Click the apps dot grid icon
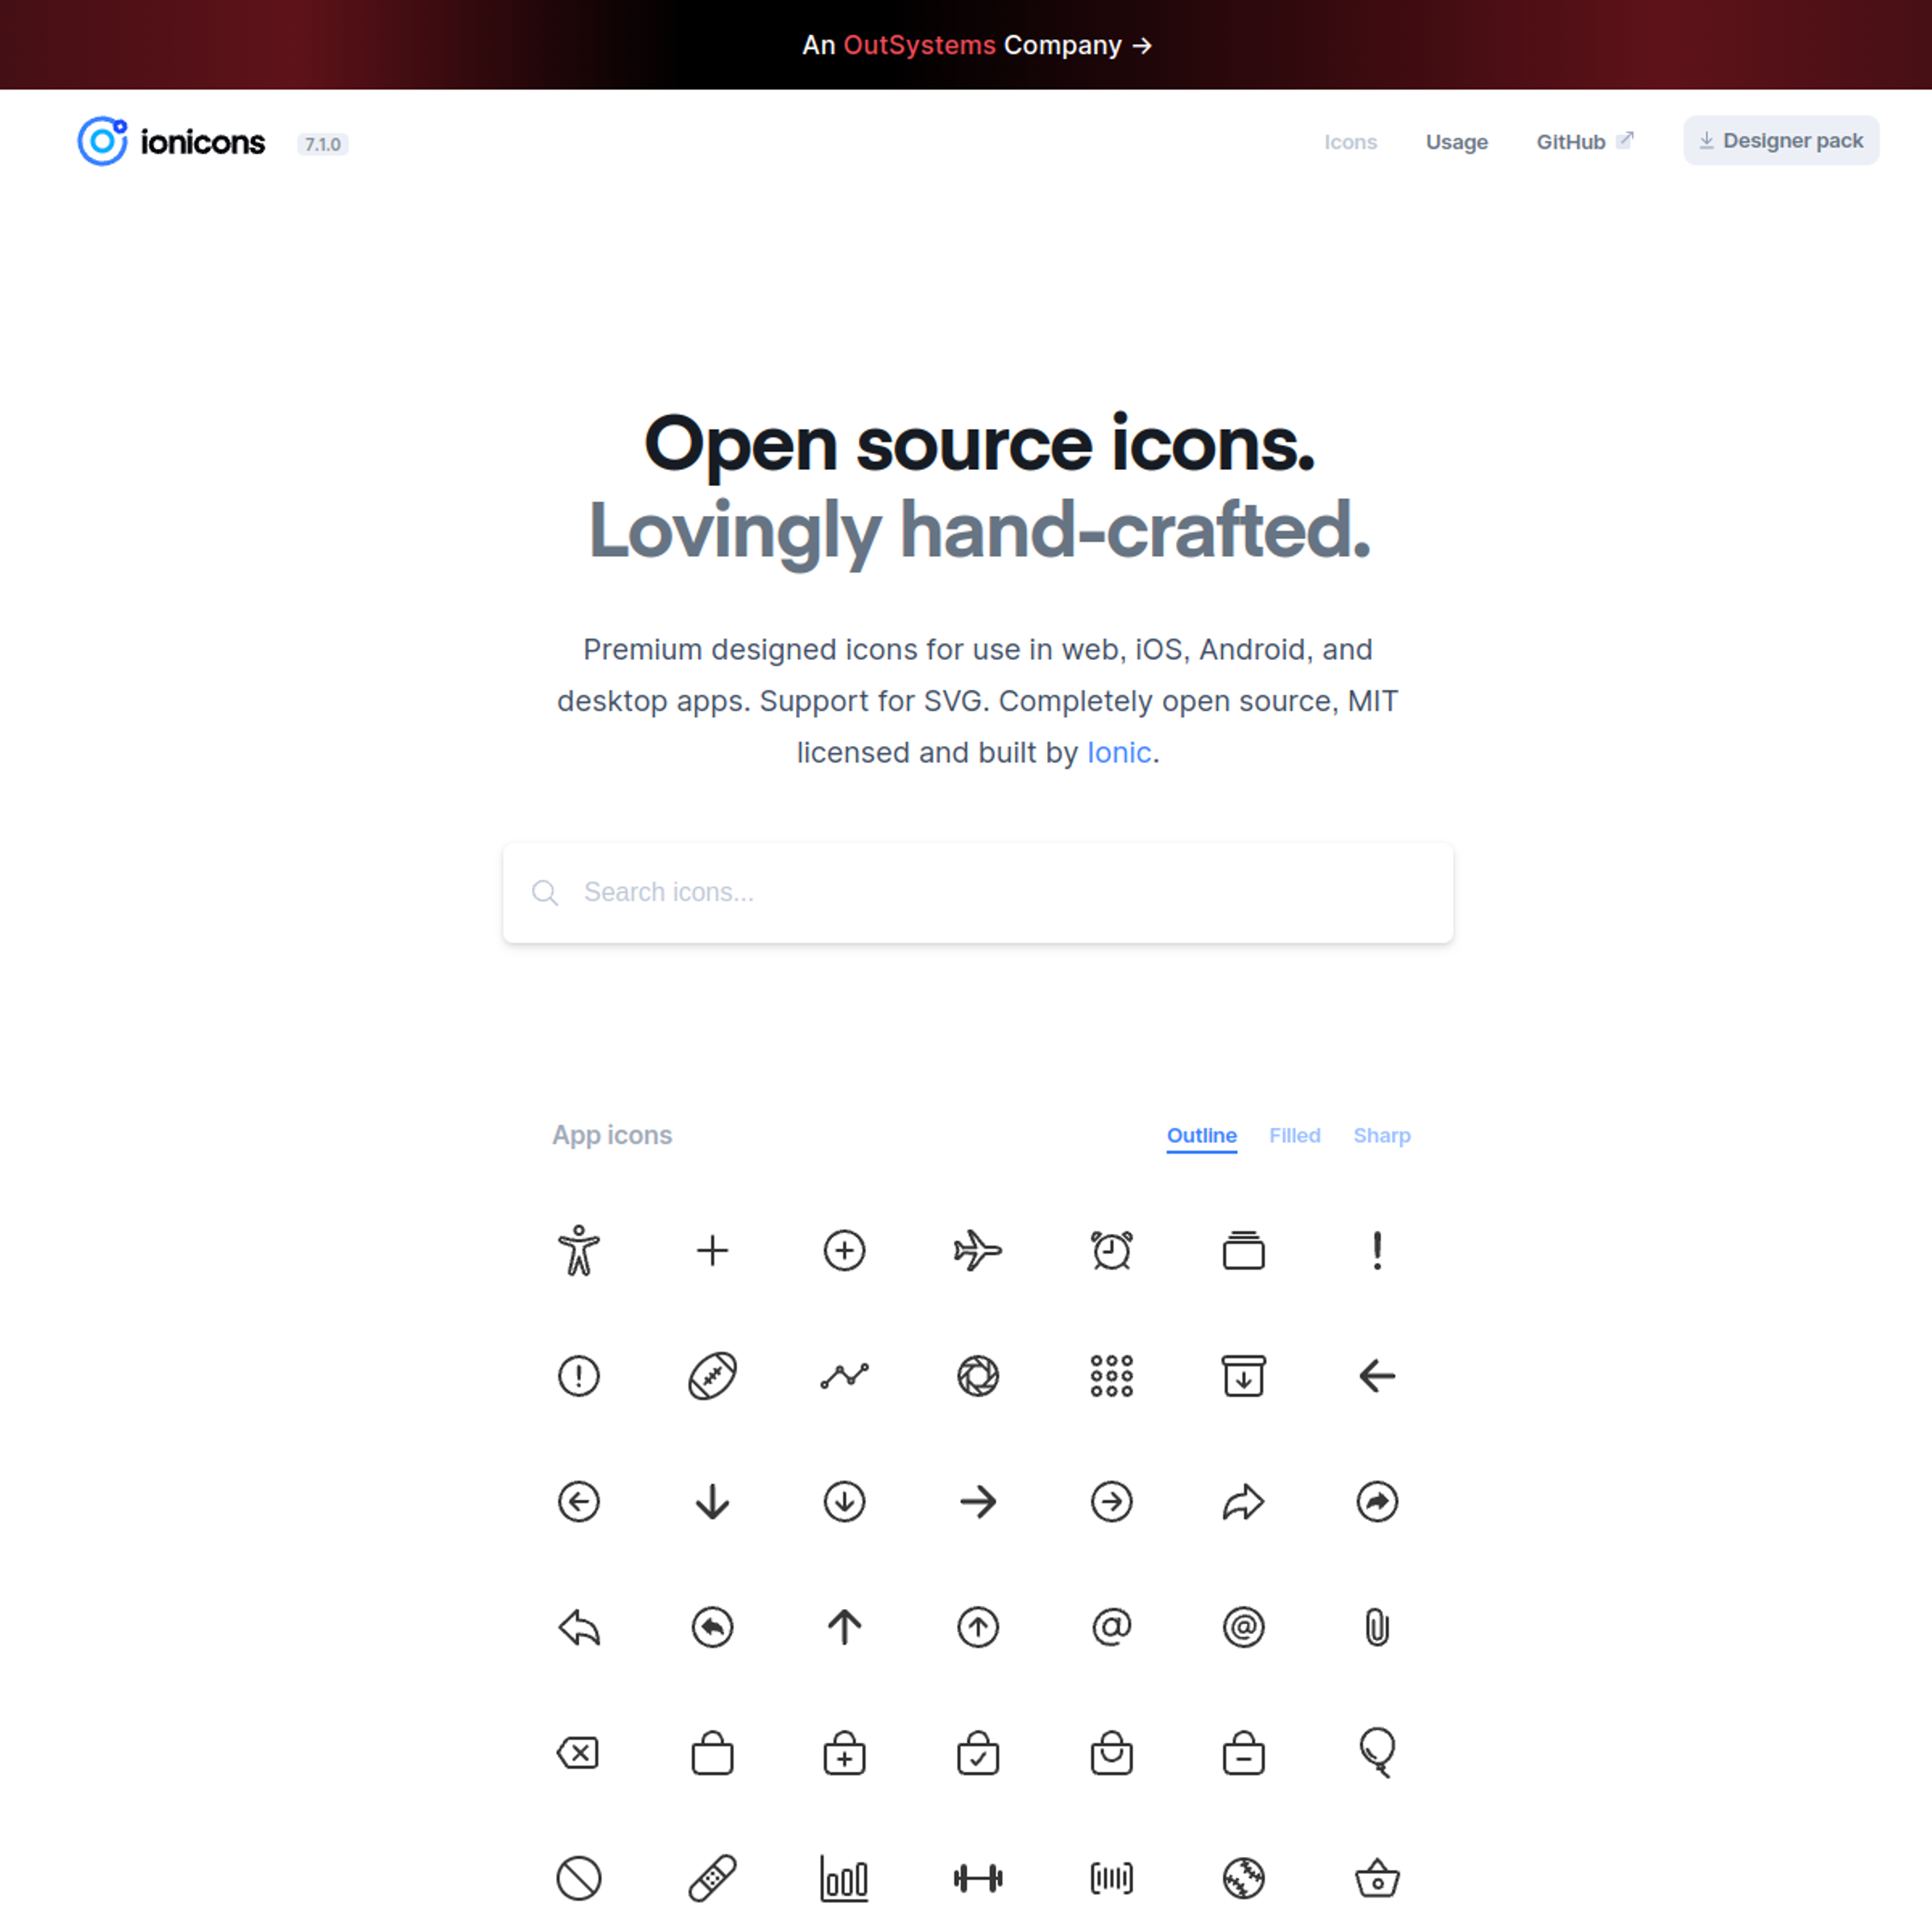 click(1111, 1376)
